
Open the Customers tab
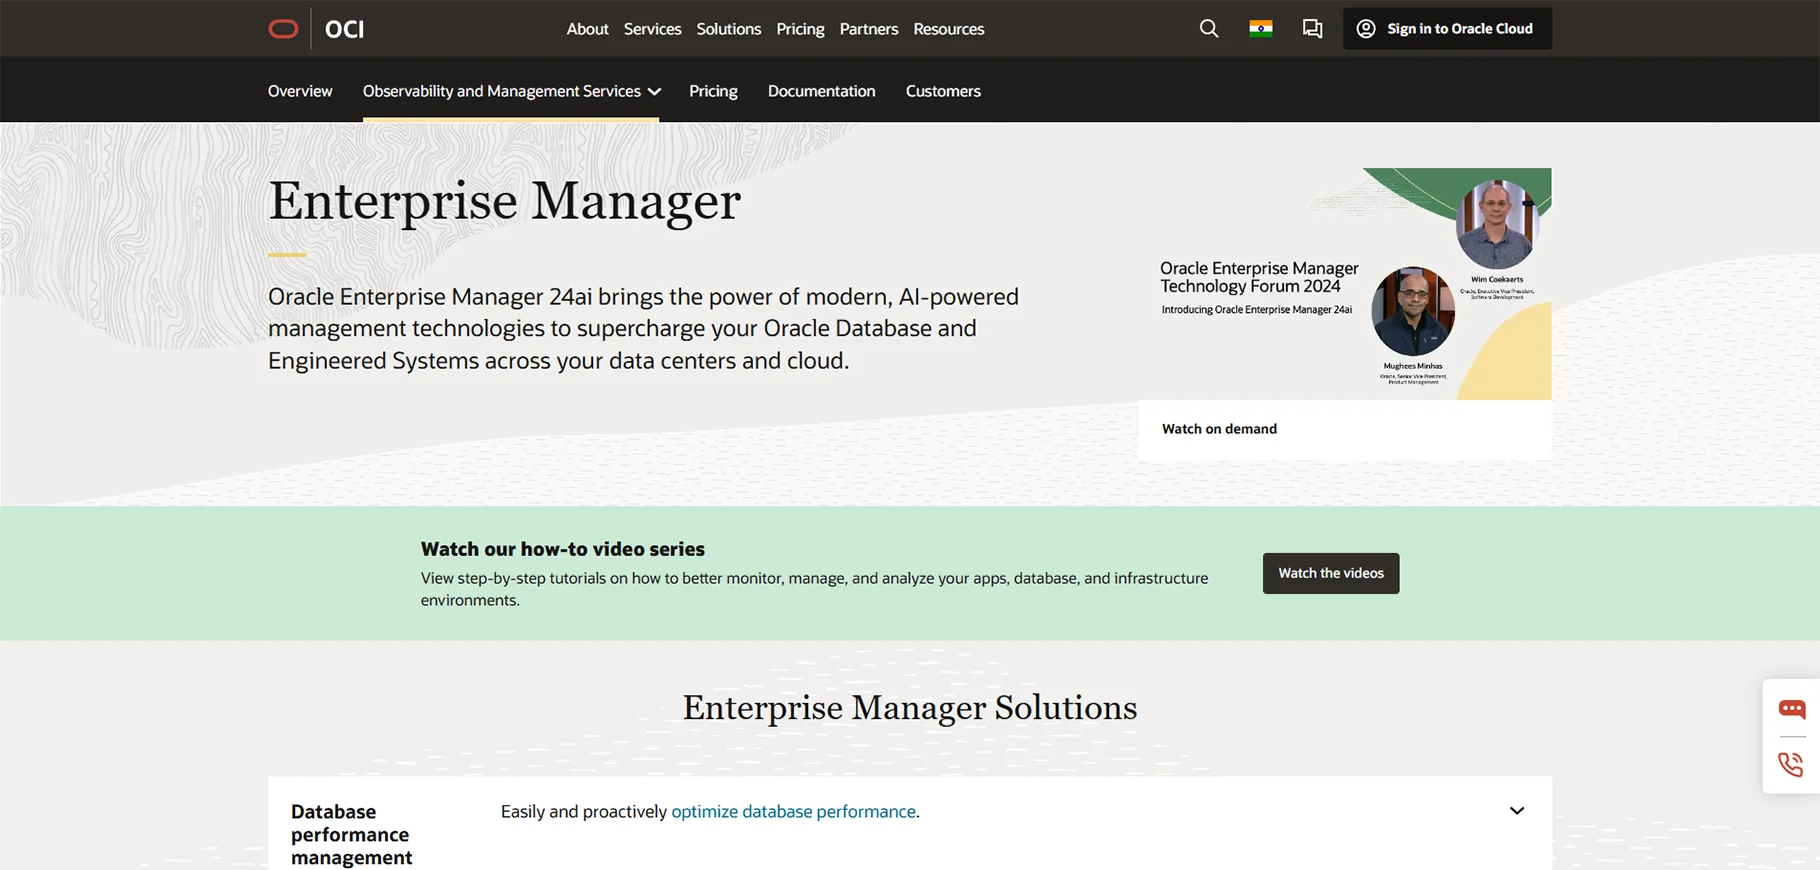[x=943, y=91]
